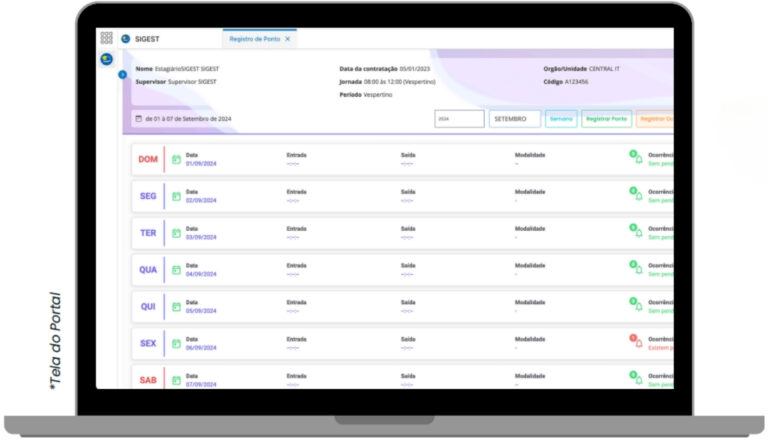
Task: Click the orange Registrar Ocorrência button
Action: [655, 119]
